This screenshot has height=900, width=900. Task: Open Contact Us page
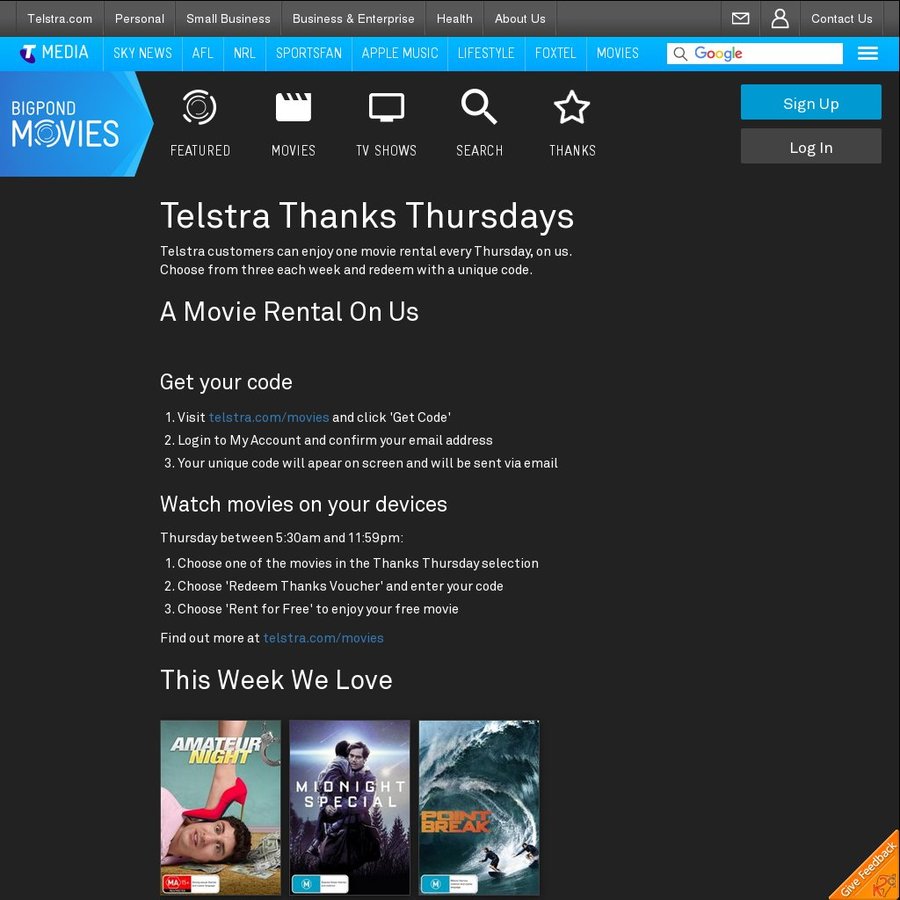point(841,18)
